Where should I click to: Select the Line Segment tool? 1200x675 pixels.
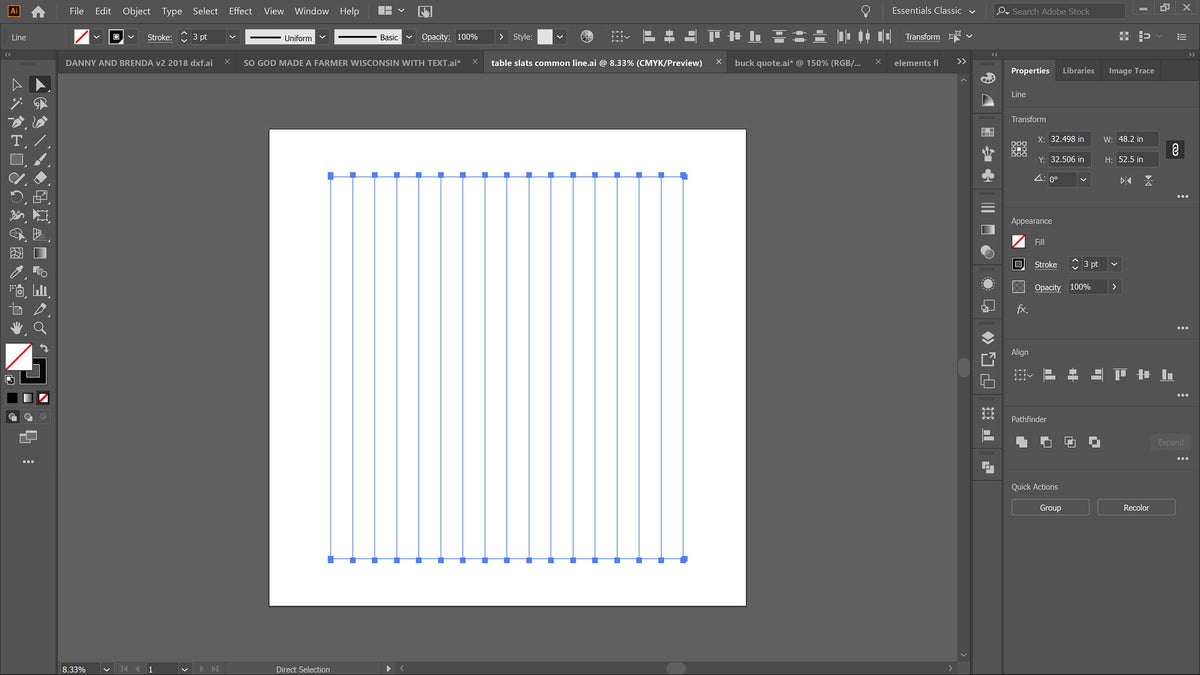pos(40,141)
